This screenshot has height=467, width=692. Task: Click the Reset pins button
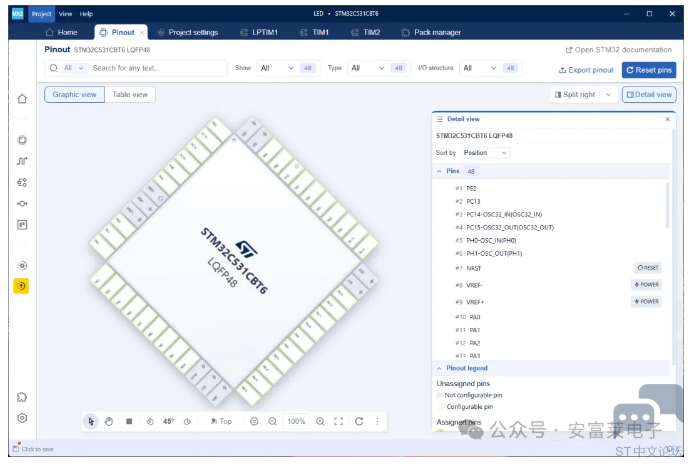(x=648, y=70)
